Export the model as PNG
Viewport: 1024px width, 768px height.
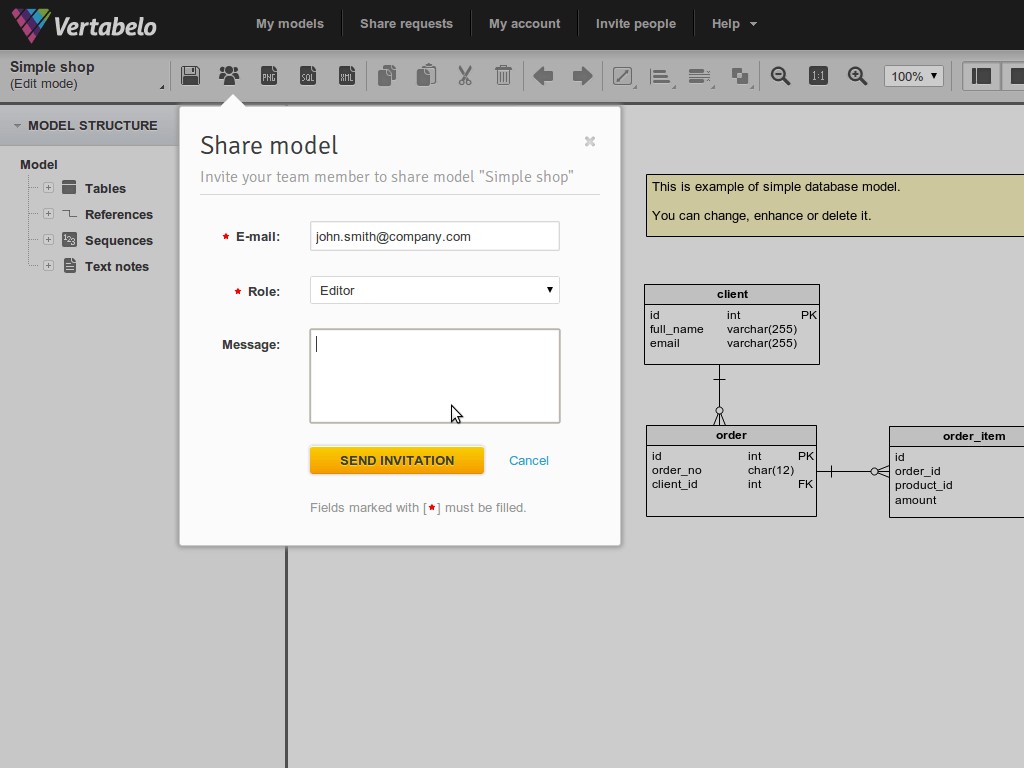[x=268, y=76]
